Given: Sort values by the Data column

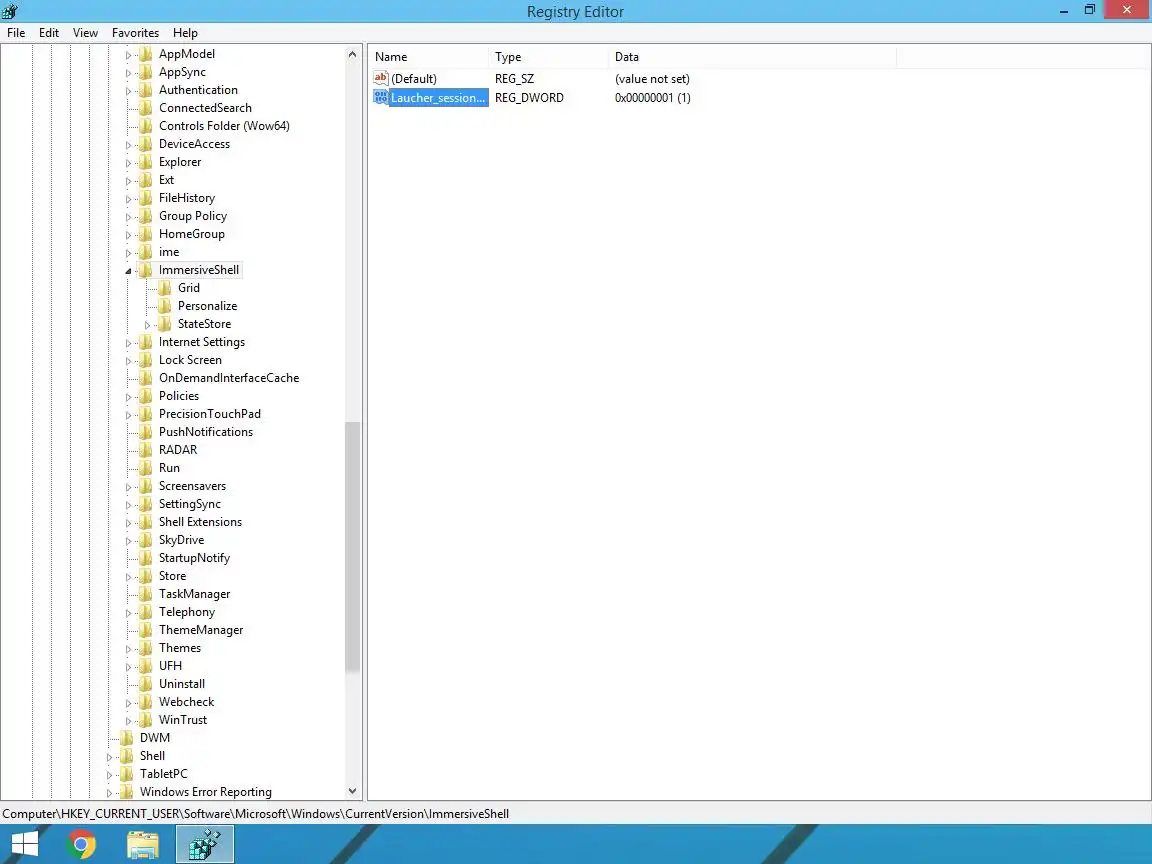Looking at the screenshot, I should pos(753,57).
